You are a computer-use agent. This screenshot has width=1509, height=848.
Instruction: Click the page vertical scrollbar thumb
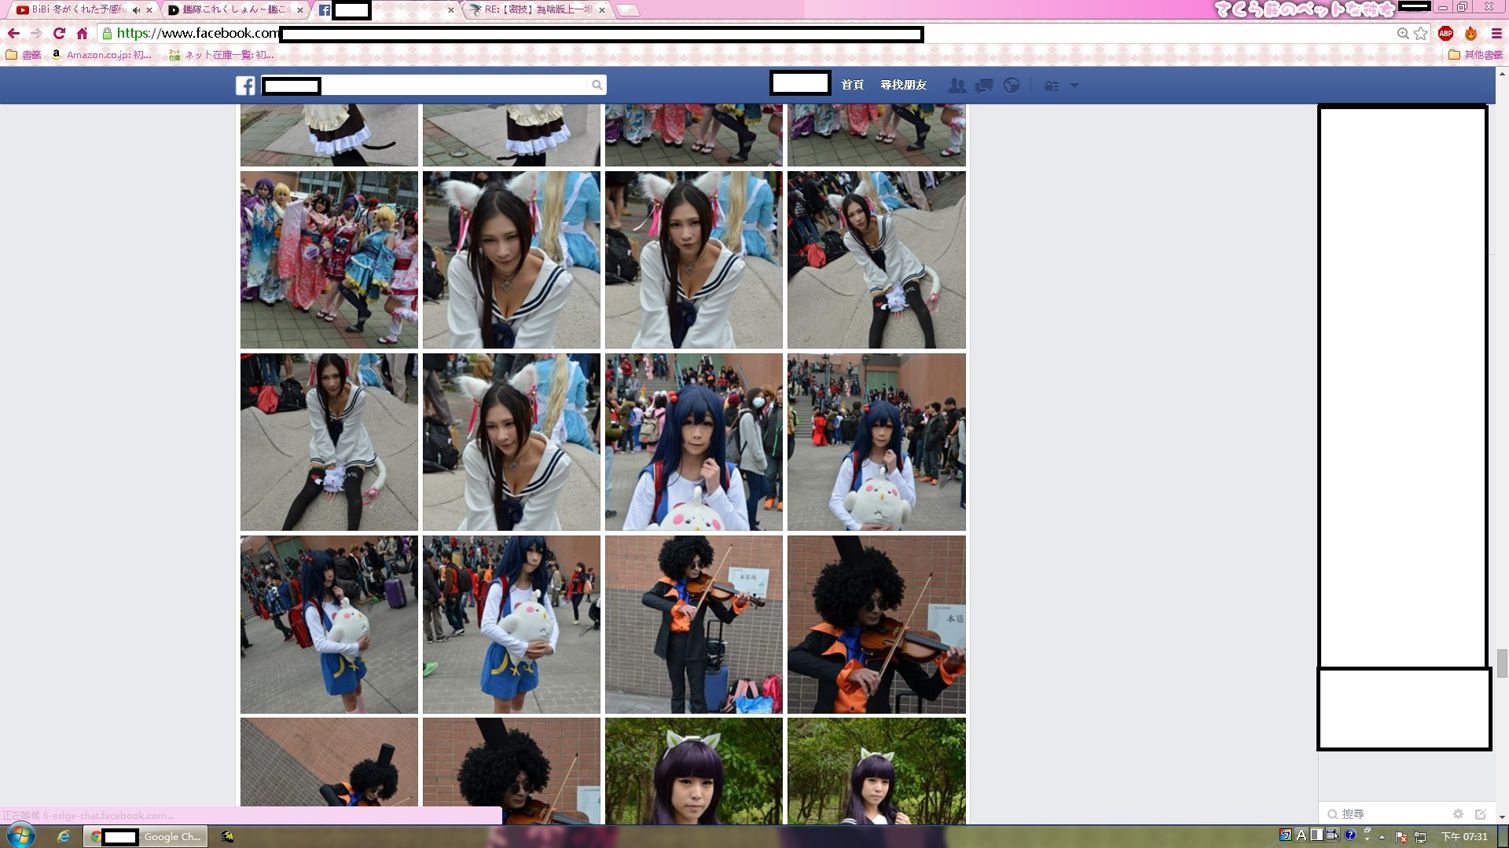(1501, 663)
